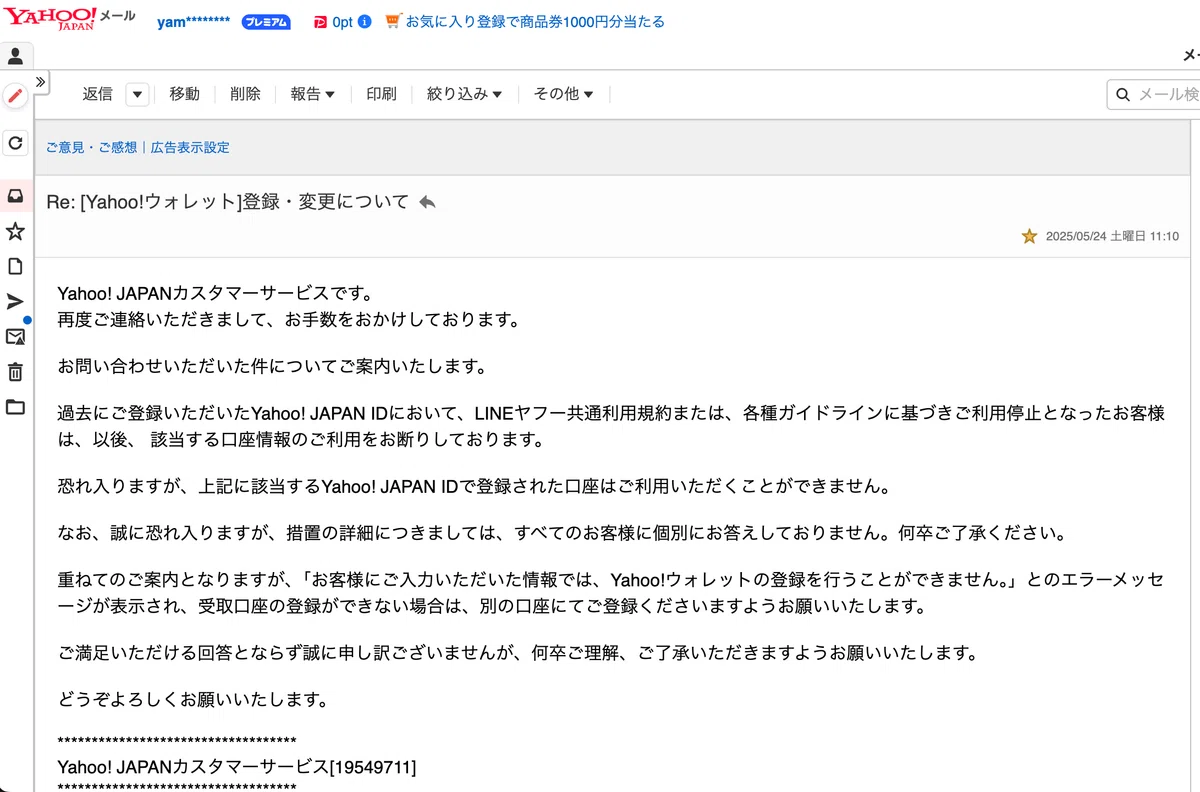
Task: Open the trash bin icon in sidebar
Action: [x=15, y=372]
